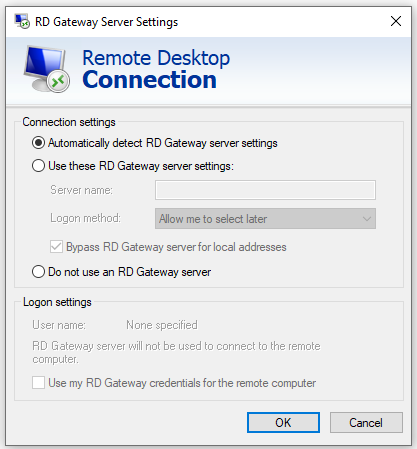The width and height of the screenshot is (417, 449).
Task: Click the 'Logon method:' label
Action: tap(86, 218)
